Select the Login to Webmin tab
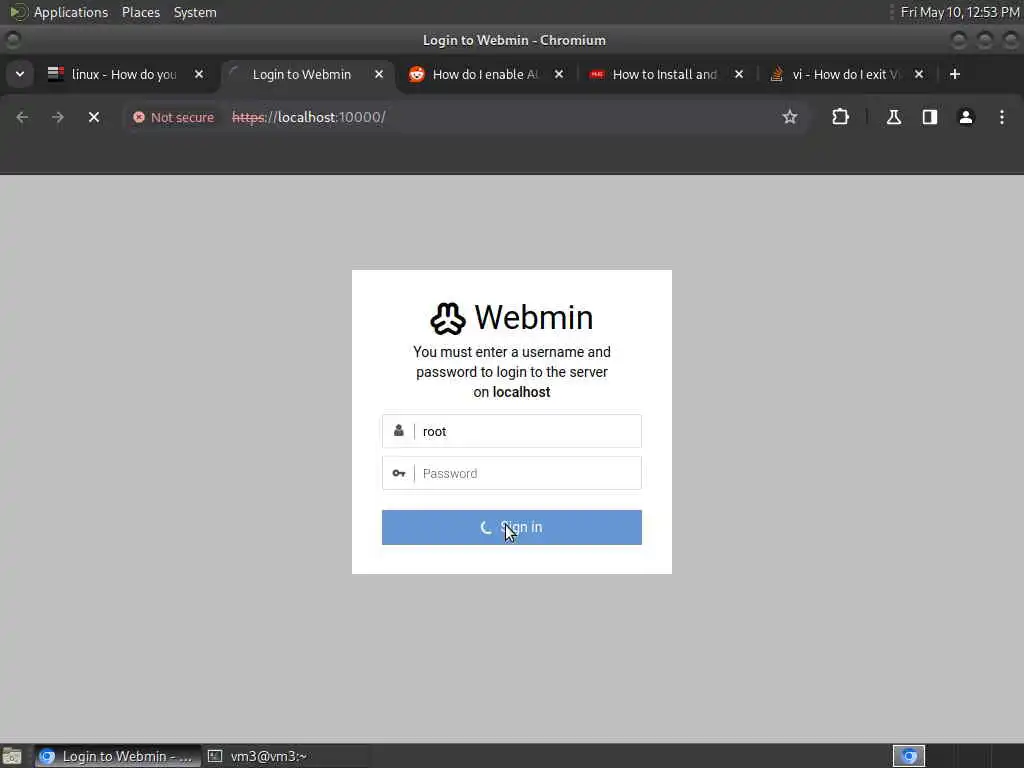 tap(302, 74)
